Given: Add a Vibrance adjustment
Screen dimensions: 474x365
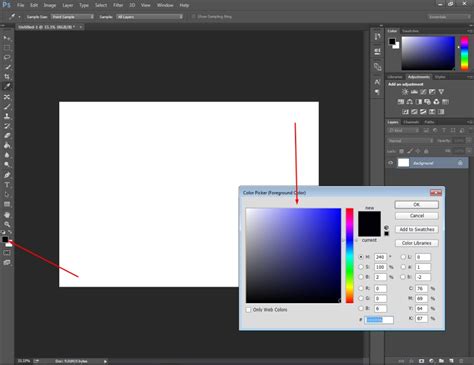Looking at the screenshot, I should 441,92.
